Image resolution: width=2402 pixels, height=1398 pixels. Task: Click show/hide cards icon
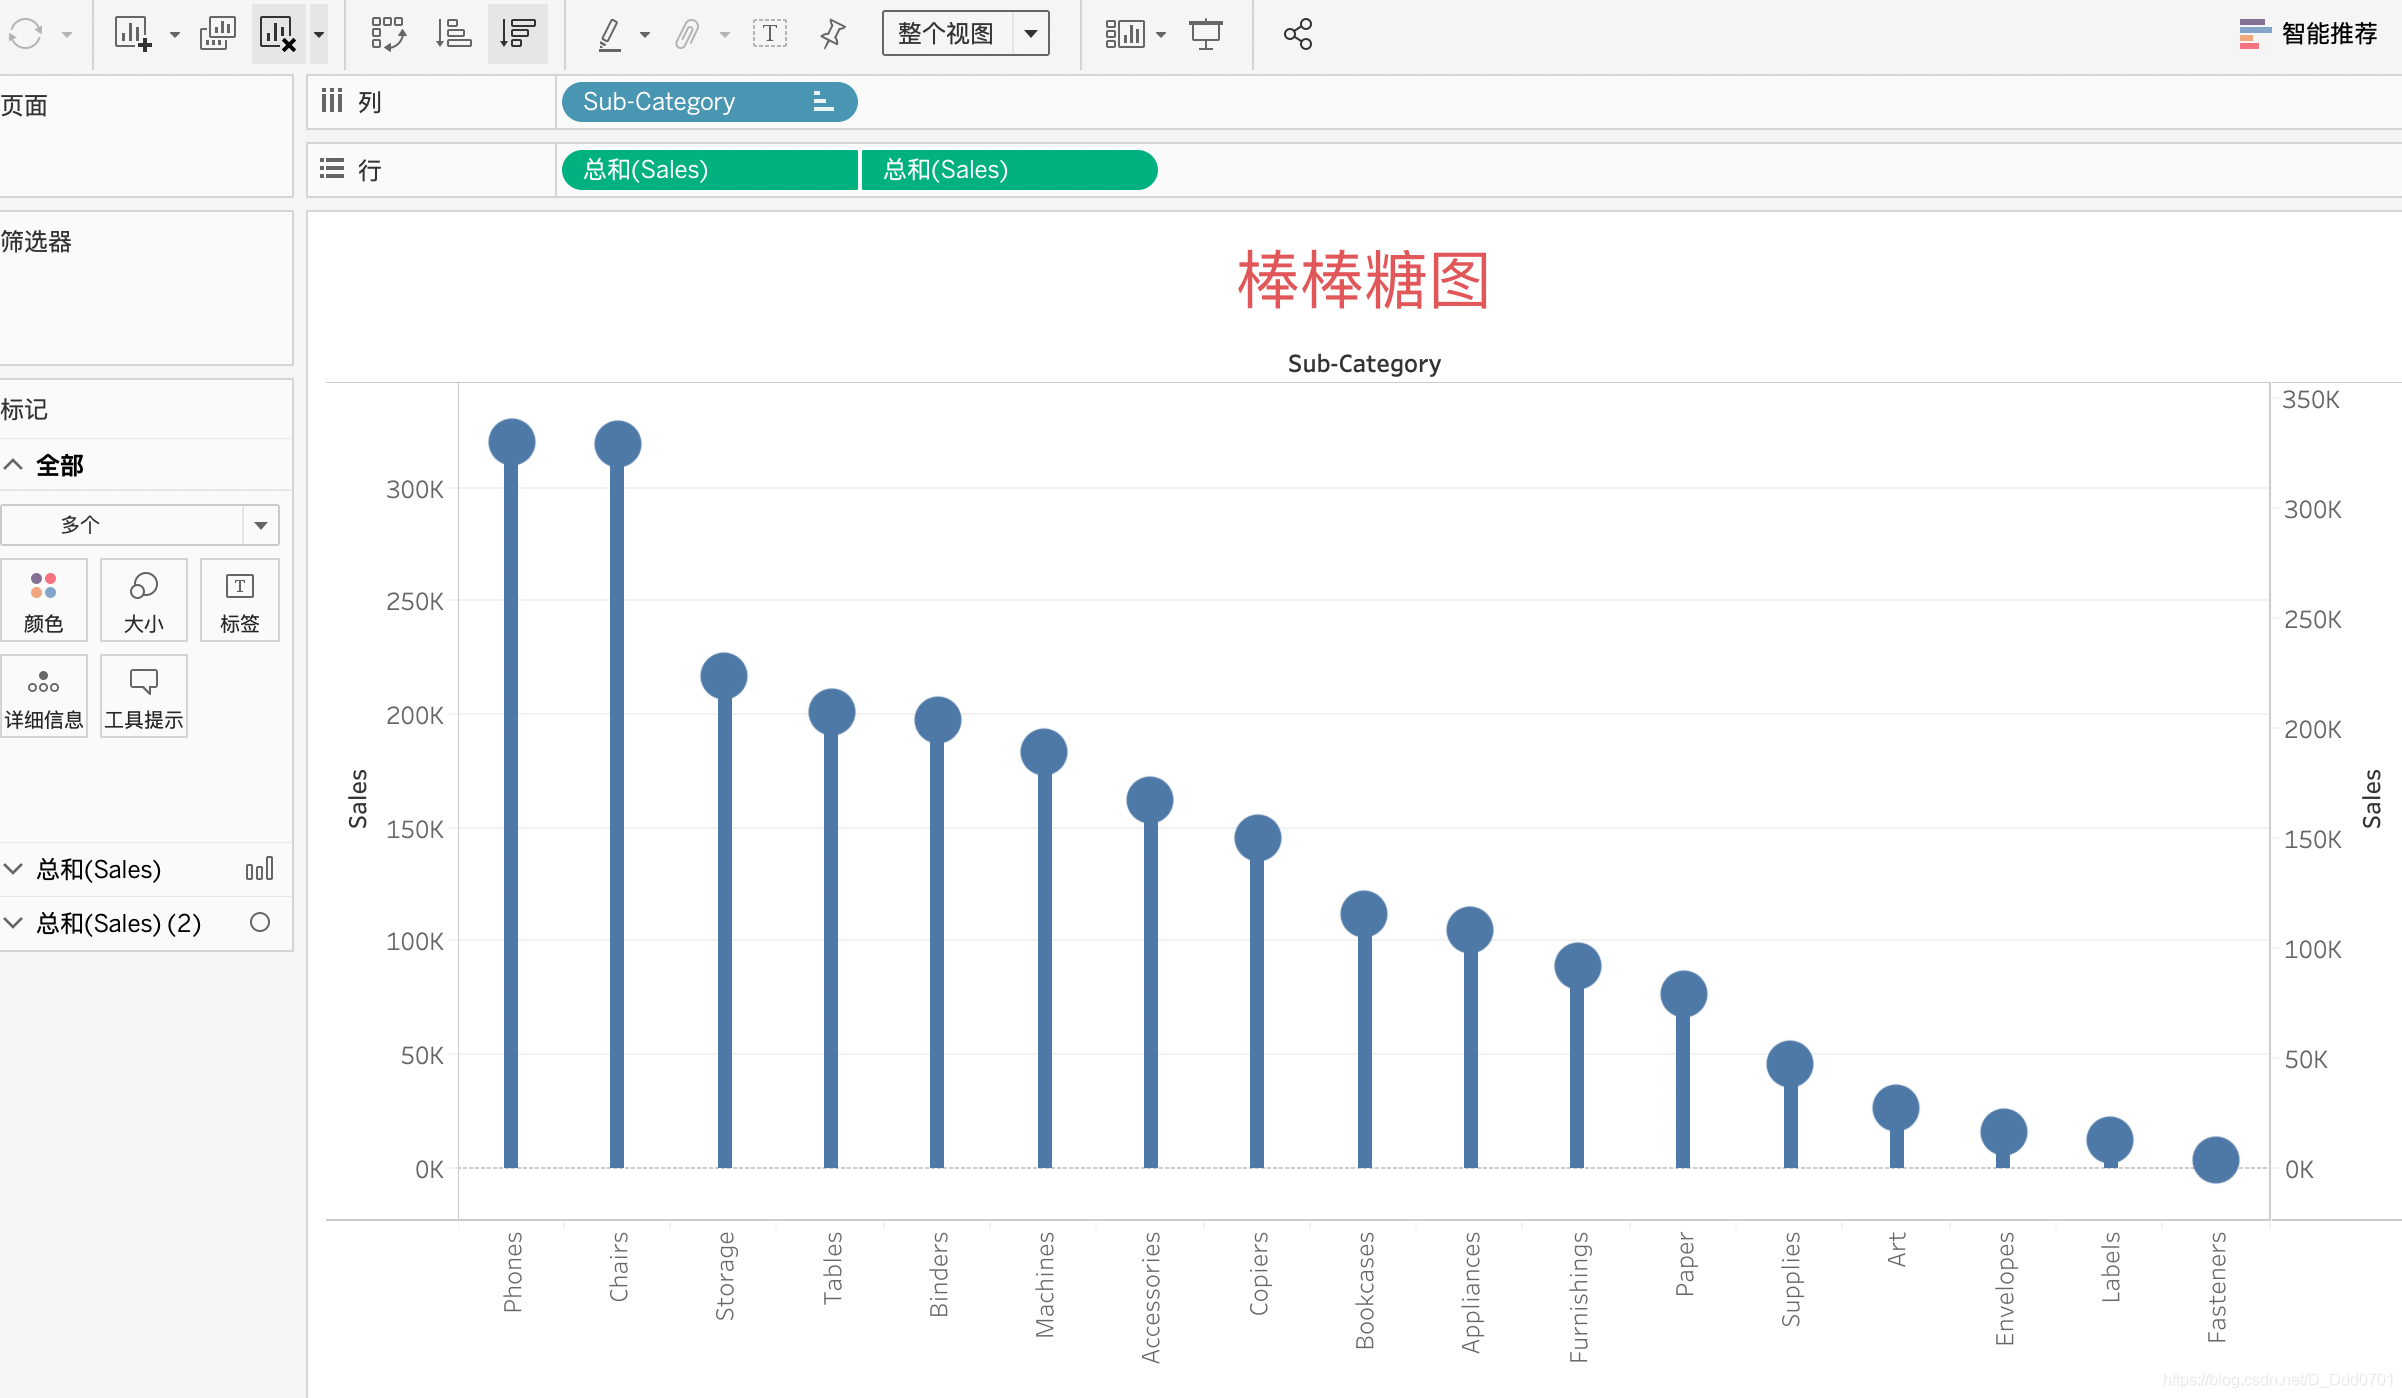tap(1124, 34)
